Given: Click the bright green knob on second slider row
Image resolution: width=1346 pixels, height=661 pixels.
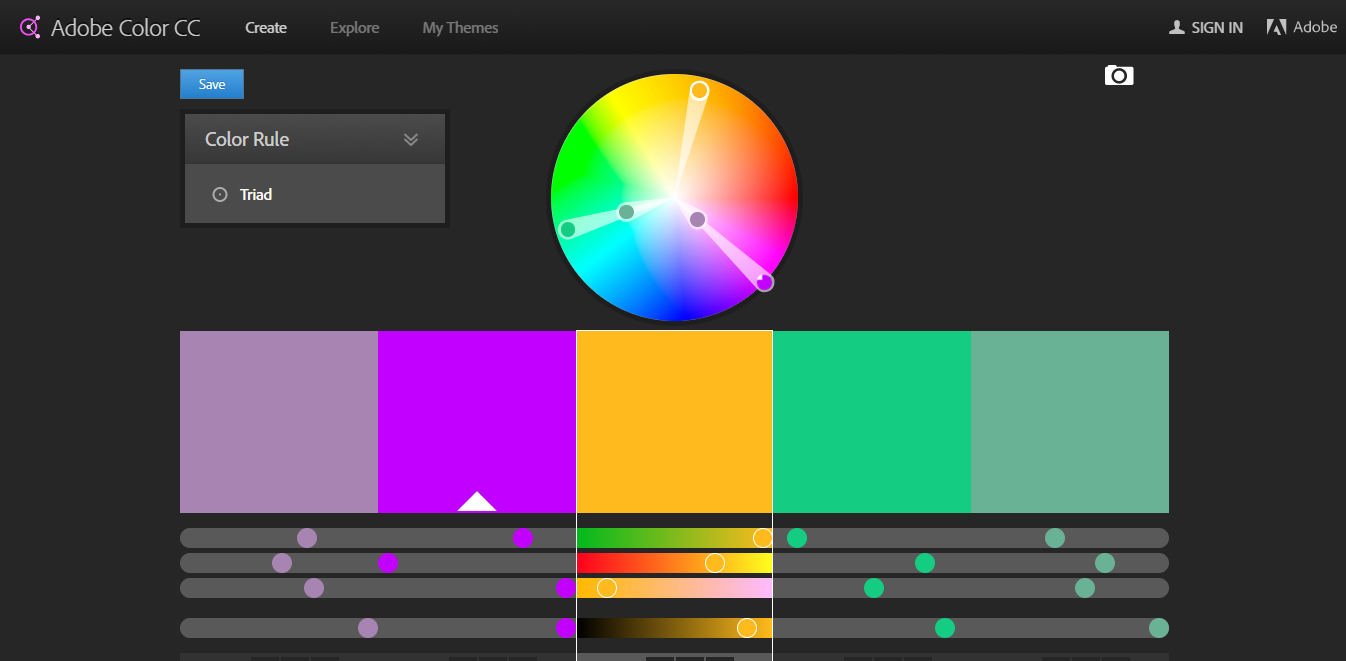Looking at the screenshot, I should click(x=925, y=563).
